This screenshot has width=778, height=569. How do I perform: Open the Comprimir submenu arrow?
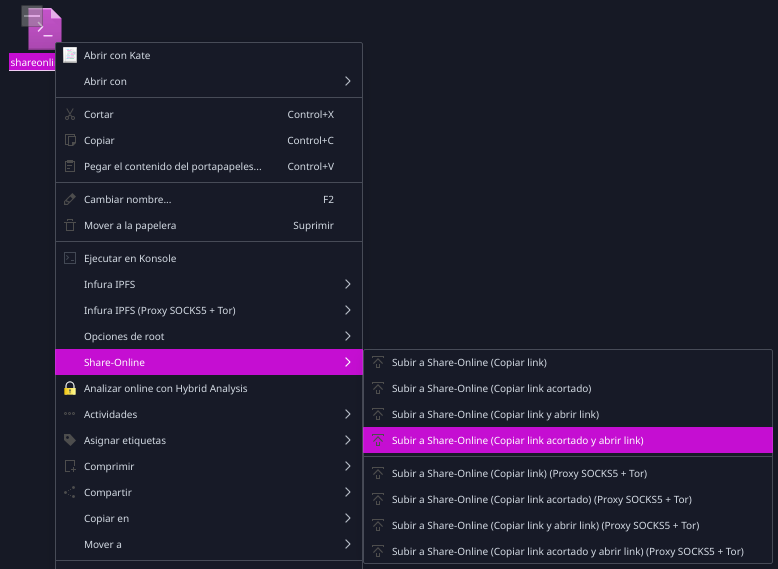click(348, 466)
